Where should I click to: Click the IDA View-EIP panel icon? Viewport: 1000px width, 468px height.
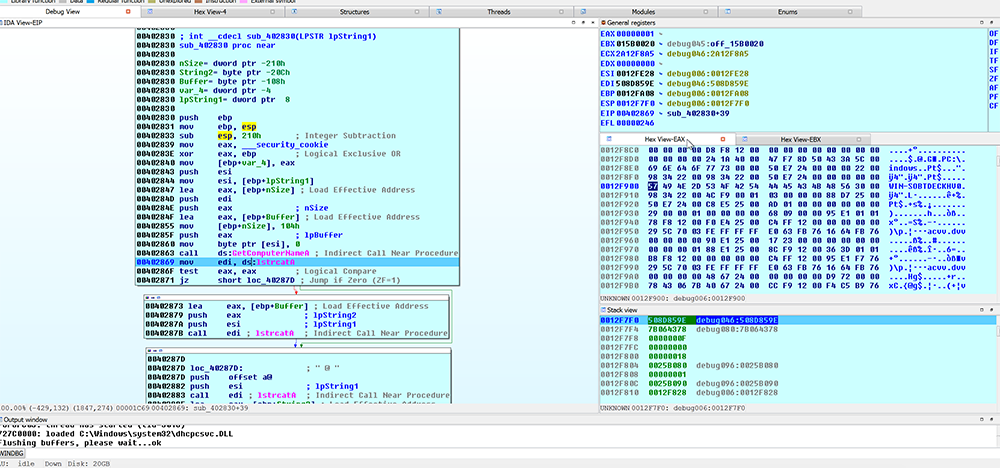(x=3, y=22)
